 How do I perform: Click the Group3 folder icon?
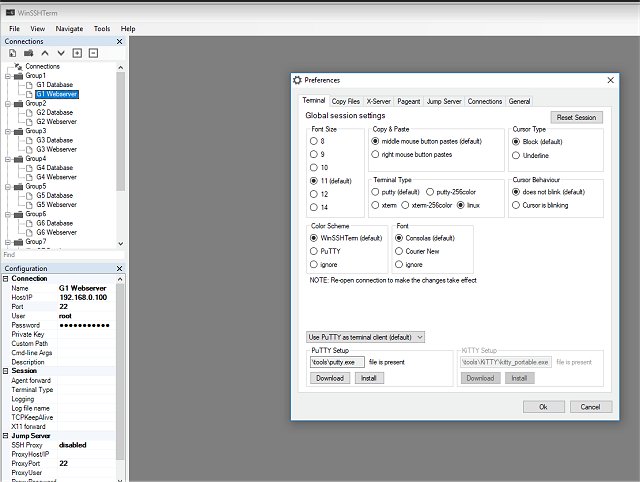19,131
